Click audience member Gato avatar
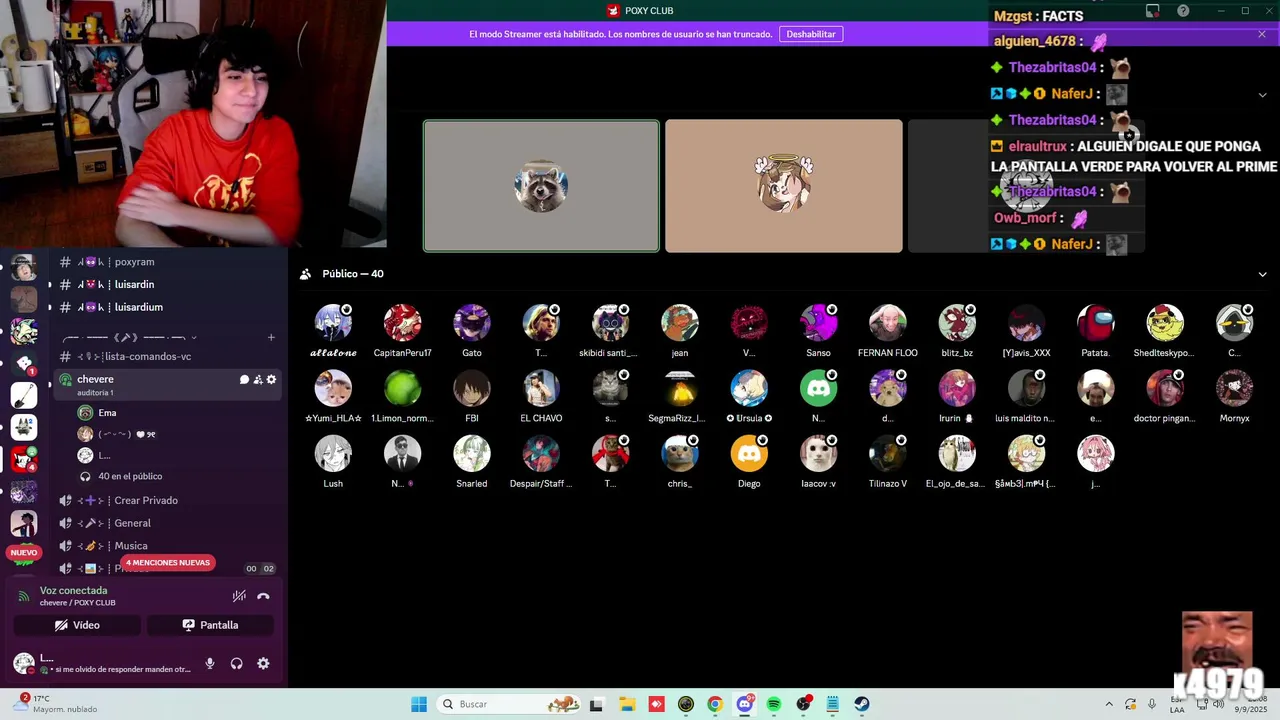The width and height of the screenshot is (1280, 720). pos(472,324)
